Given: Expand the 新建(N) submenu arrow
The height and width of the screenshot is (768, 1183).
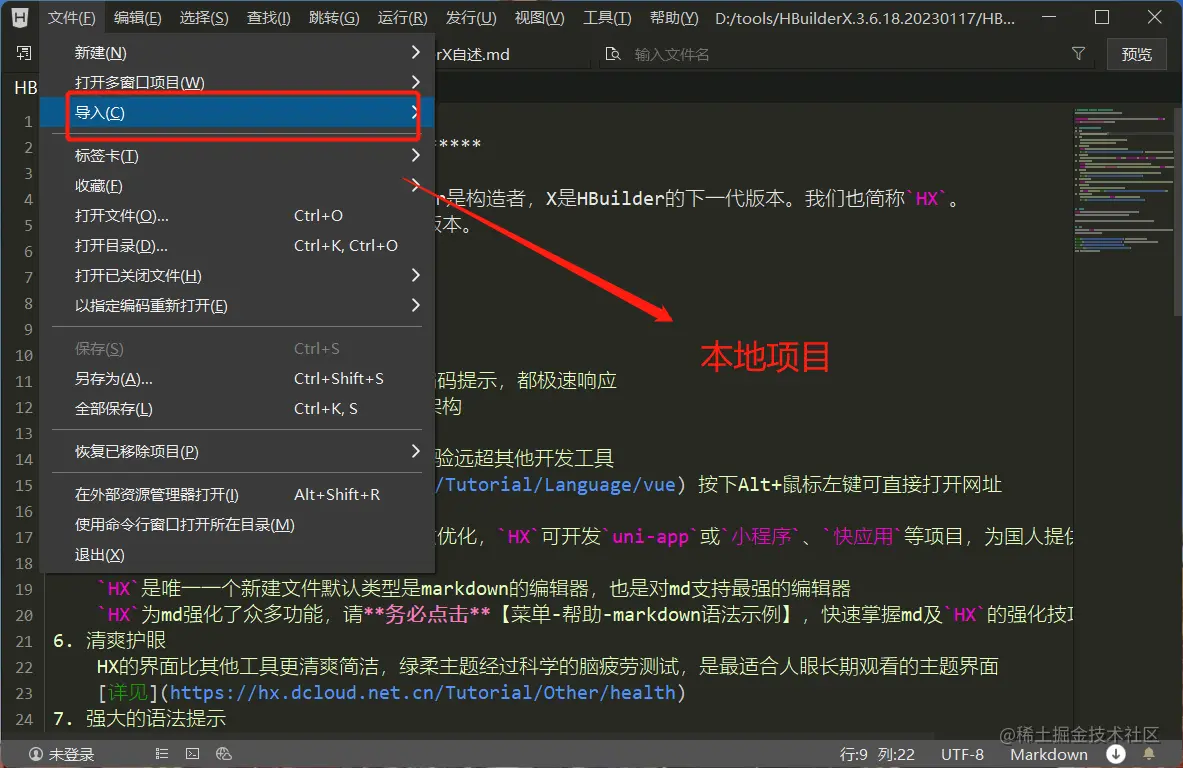Looking at the screenshot, I should [x=416, y=52].
